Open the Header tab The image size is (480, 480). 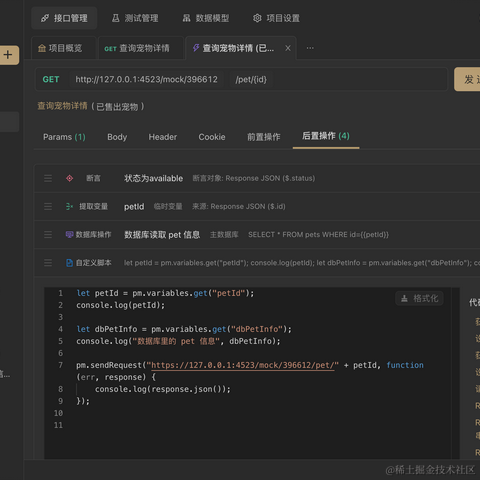tap(163, 137)
